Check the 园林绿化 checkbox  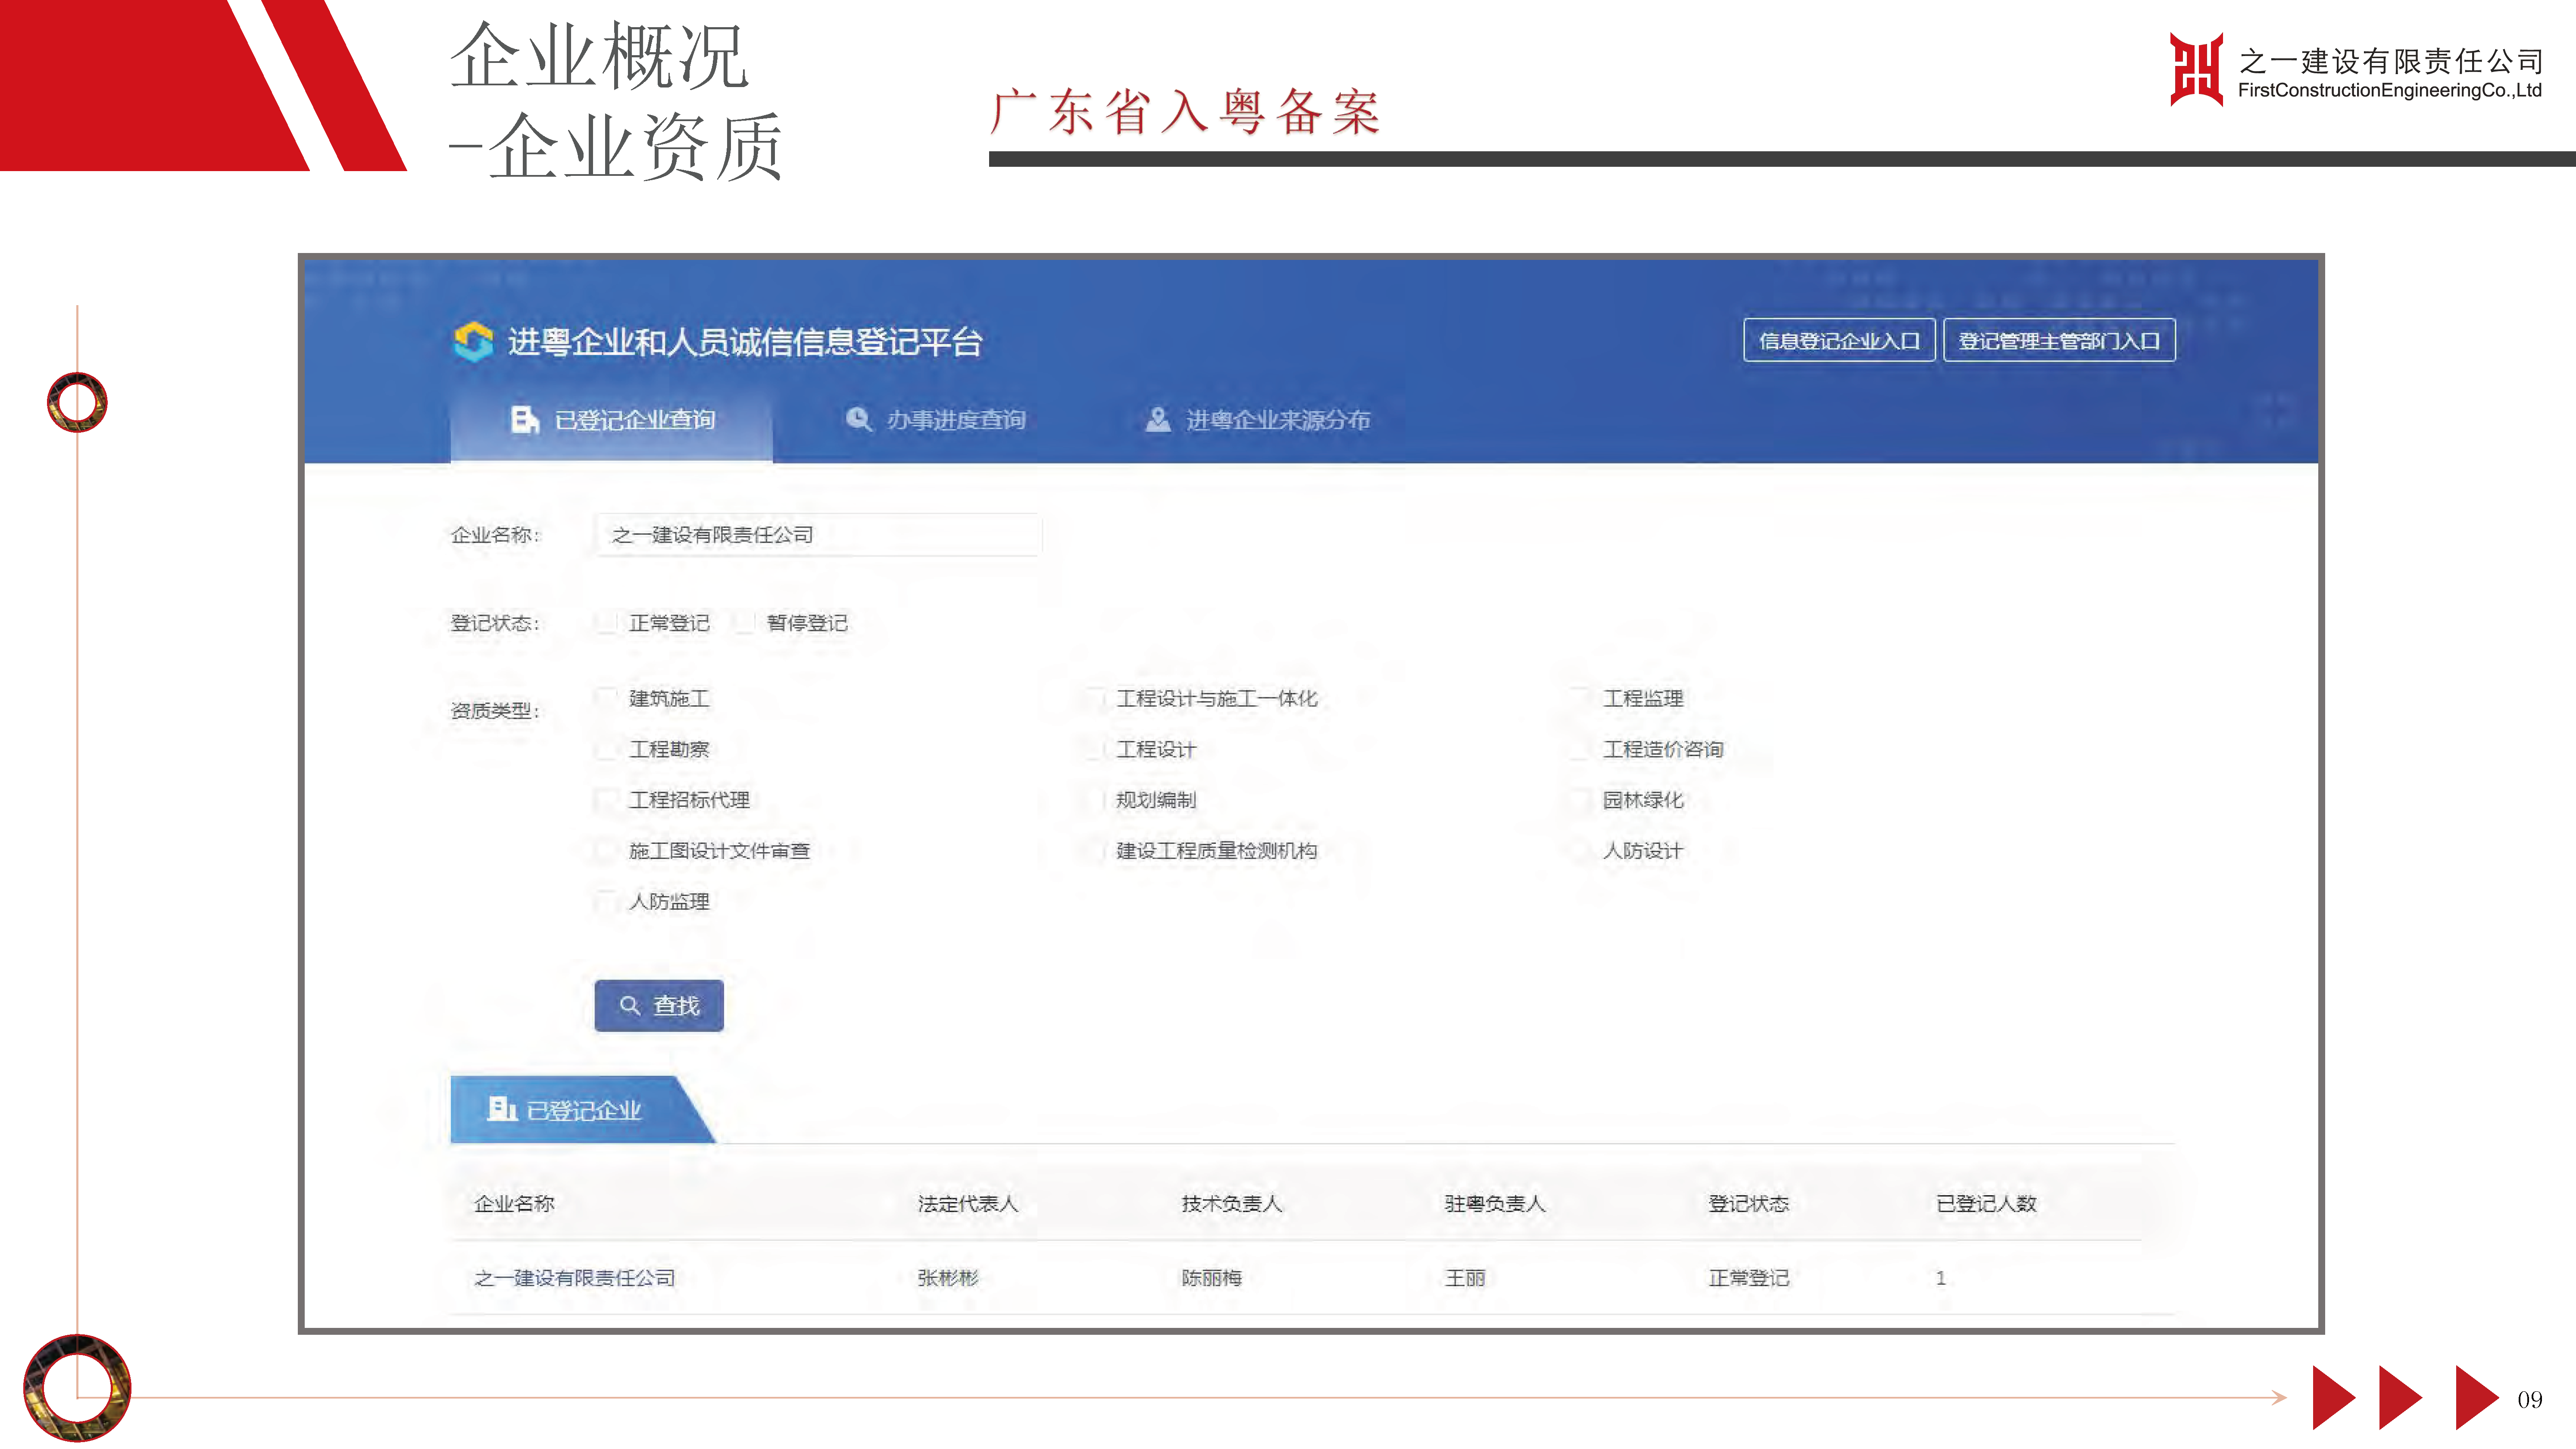[x=1580, y=799]
